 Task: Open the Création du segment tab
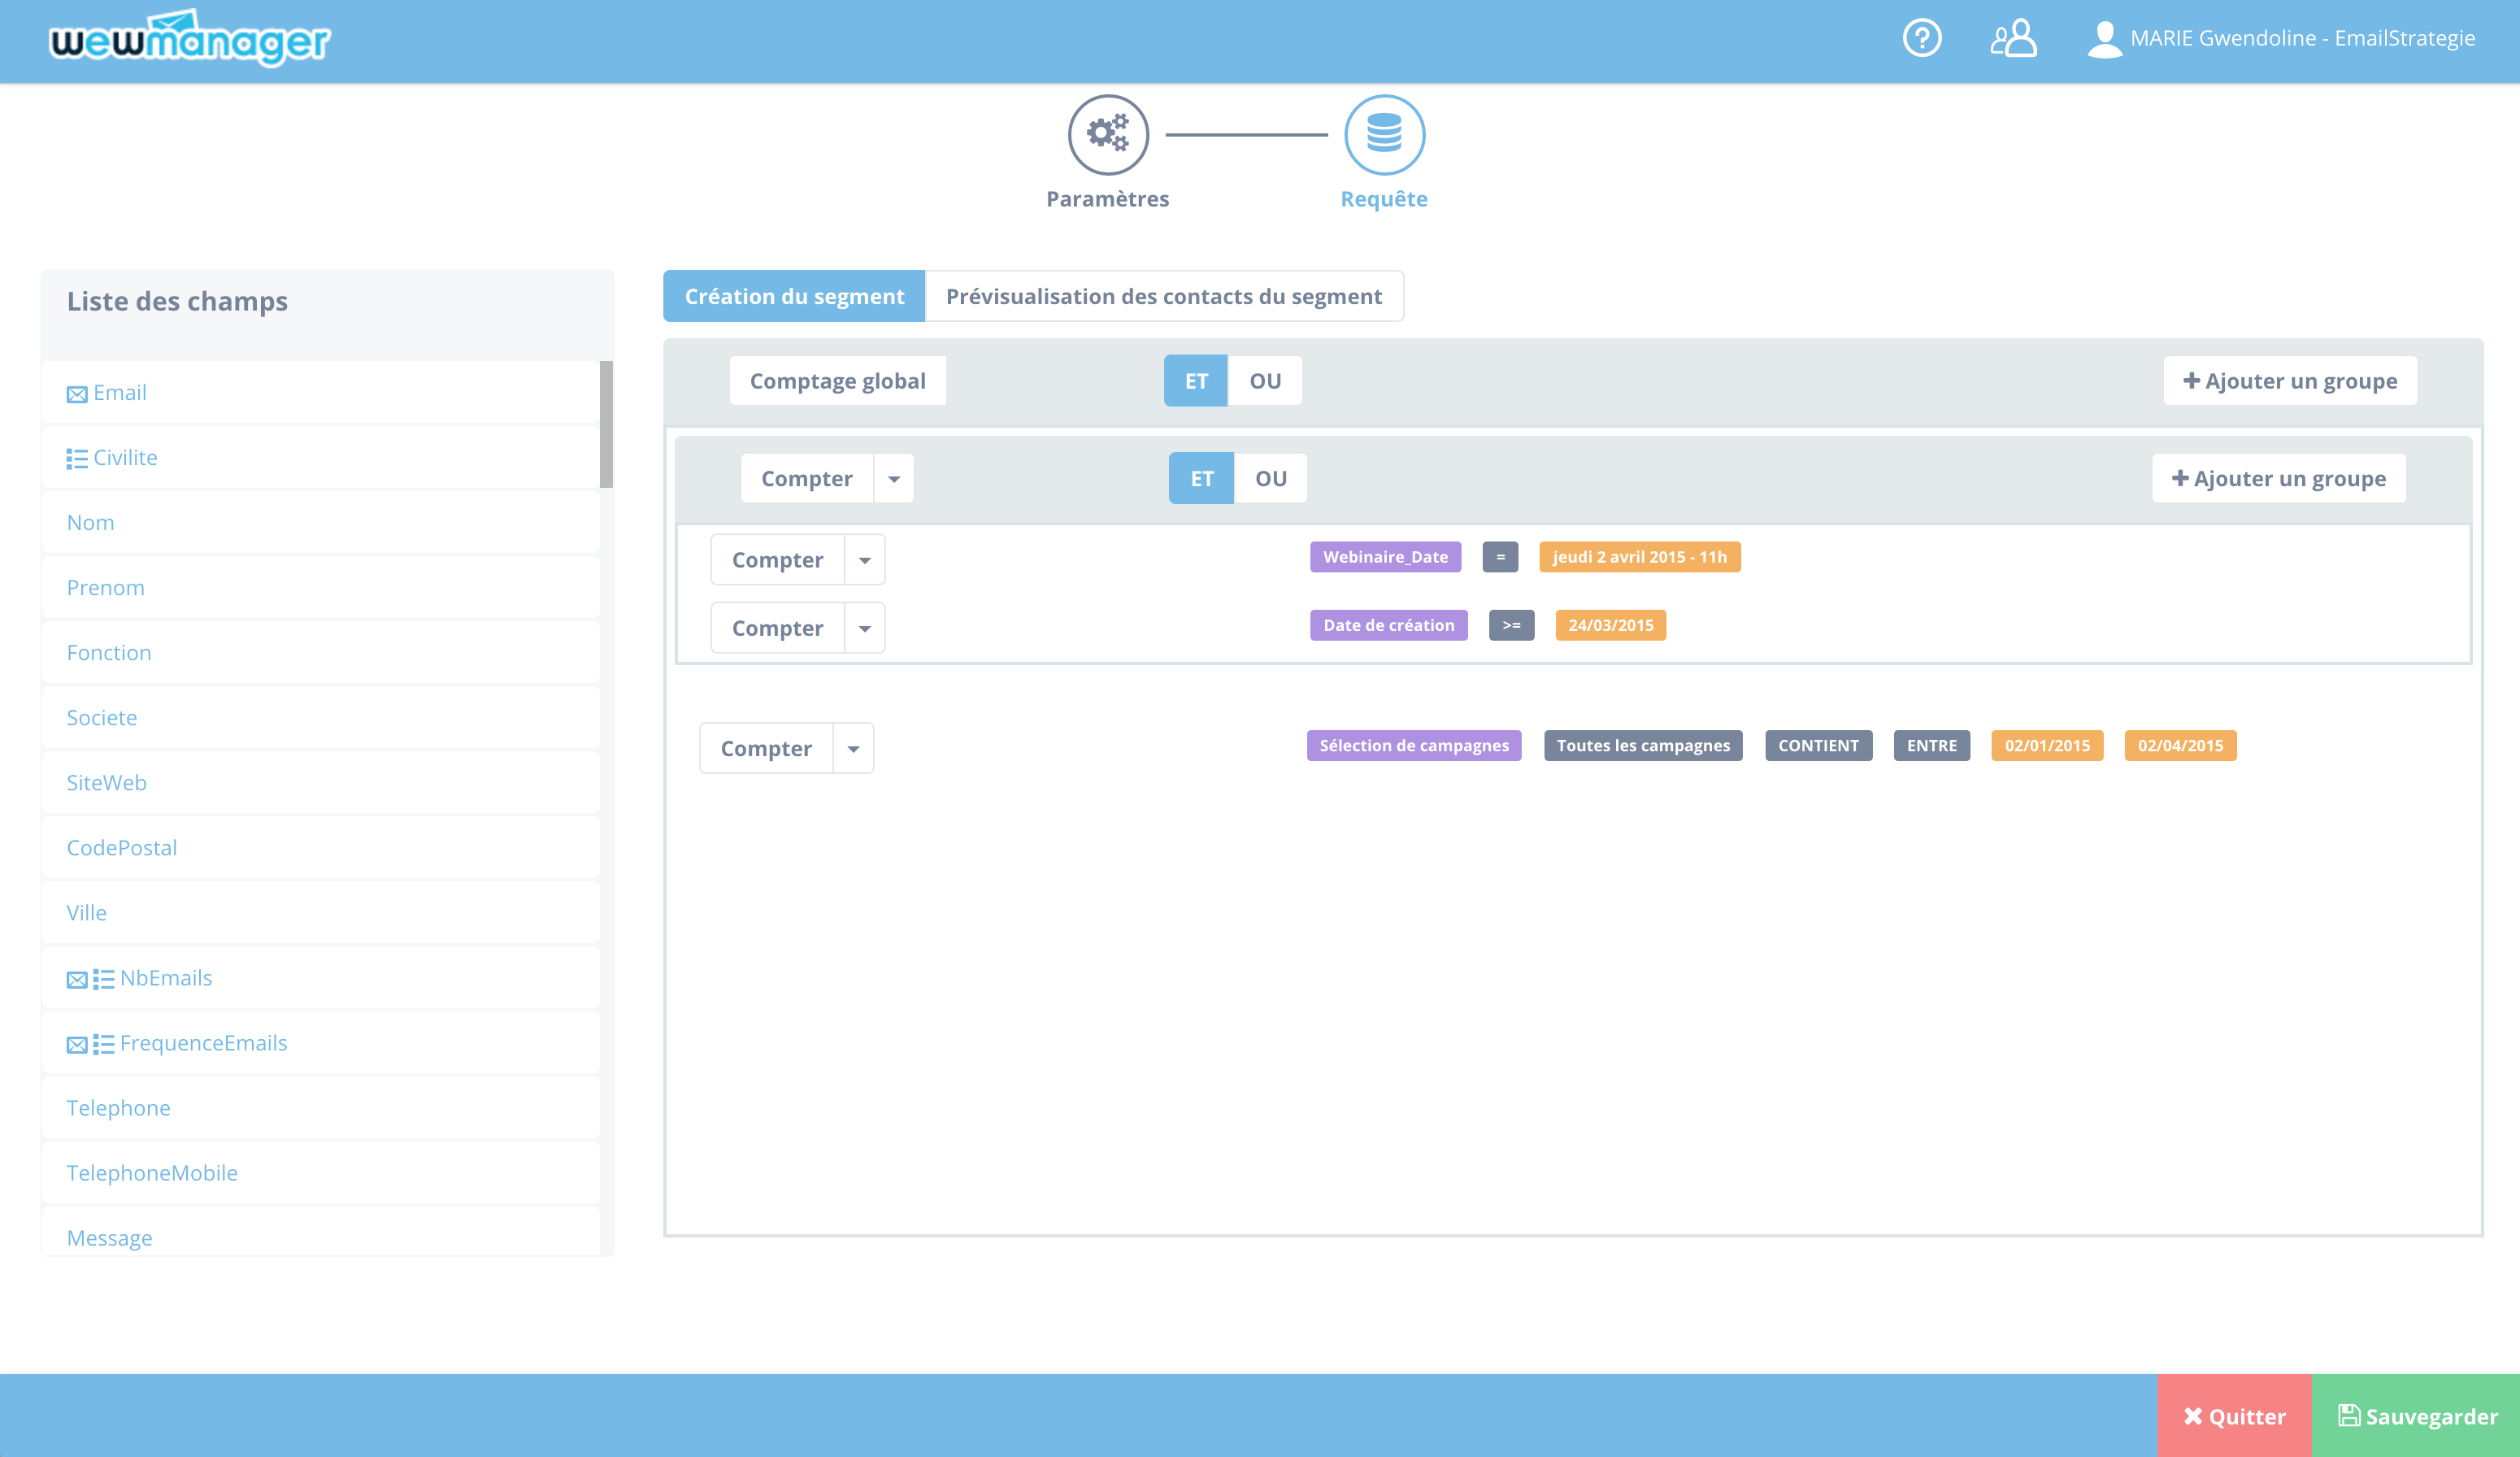click(794, 295)
